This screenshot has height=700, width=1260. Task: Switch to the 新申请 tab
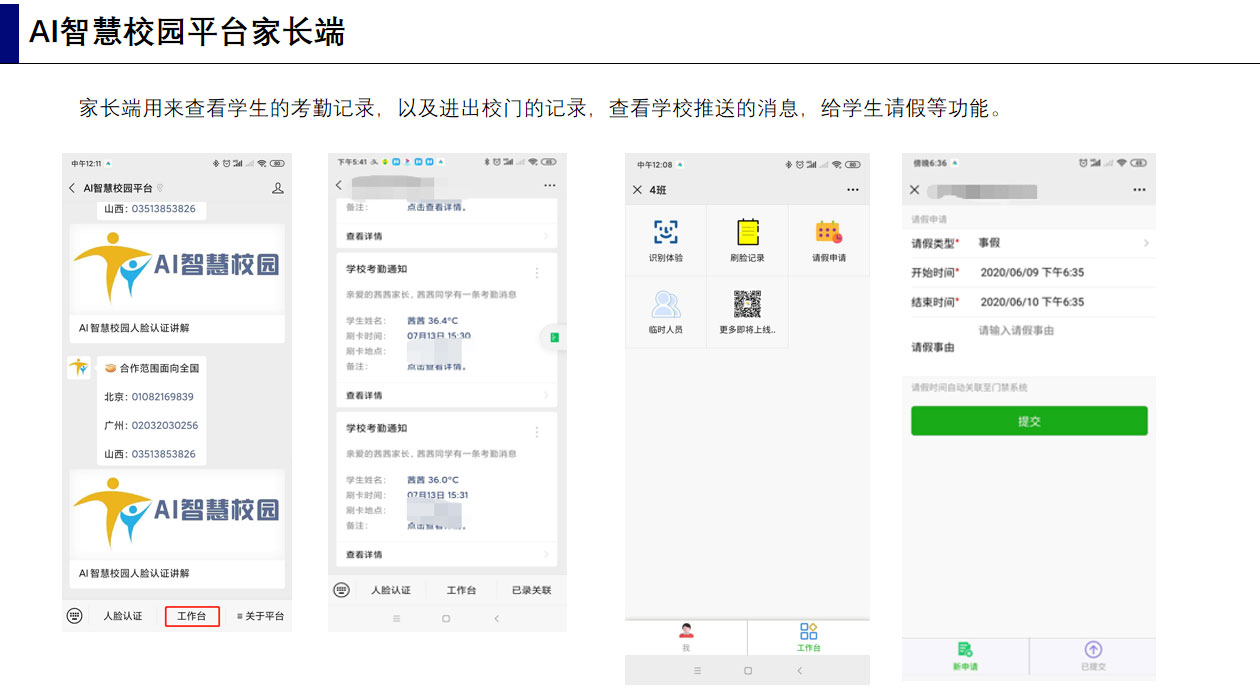[x=965, y=655]
